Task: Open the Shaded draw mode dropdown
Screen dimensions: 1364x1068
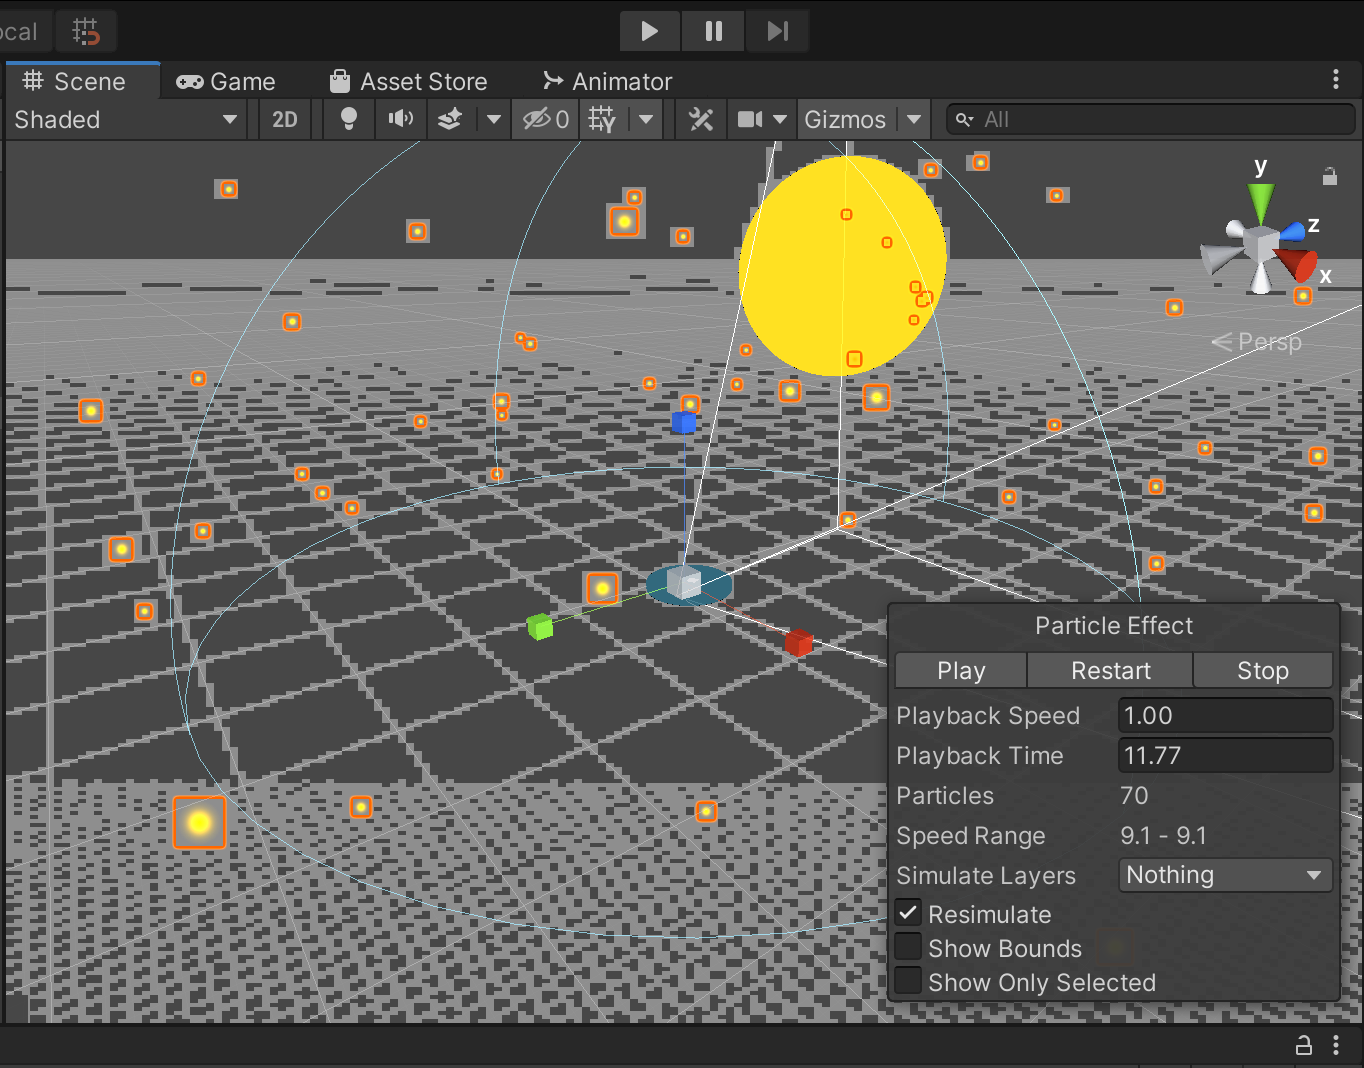Action: coord(126,120)
